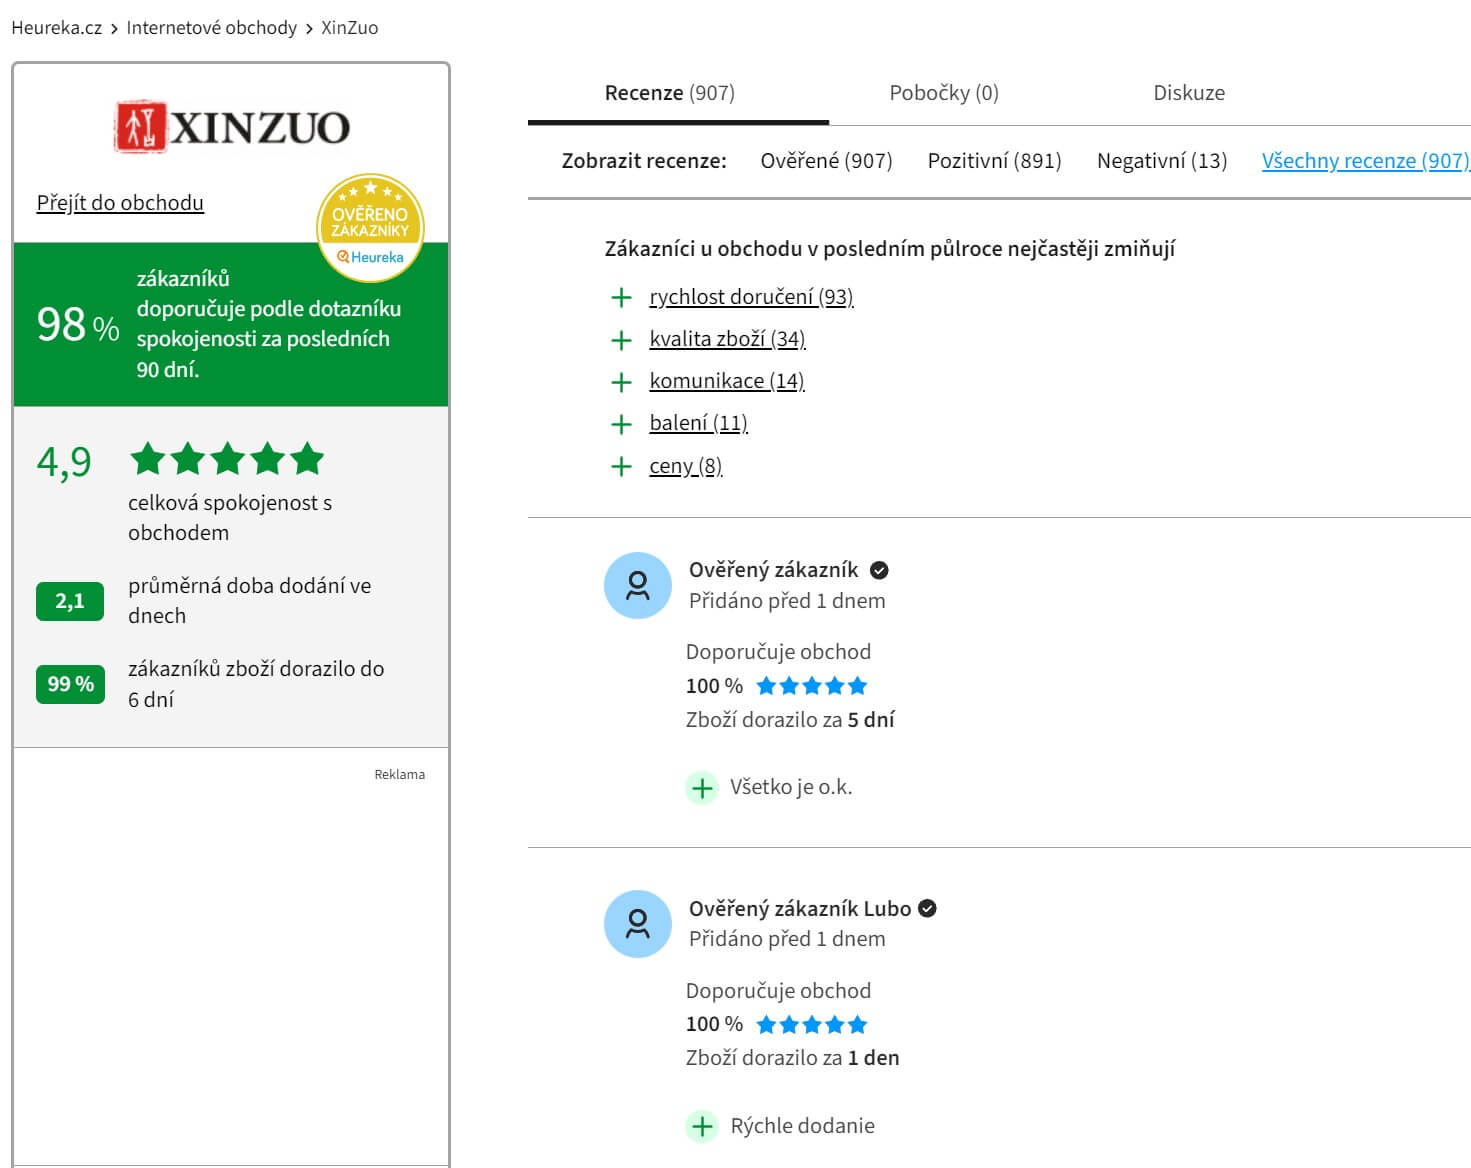Click 'celková spokojenost s obchodem' text
Screen dimensions: 1471x1168
pos(230,518)
